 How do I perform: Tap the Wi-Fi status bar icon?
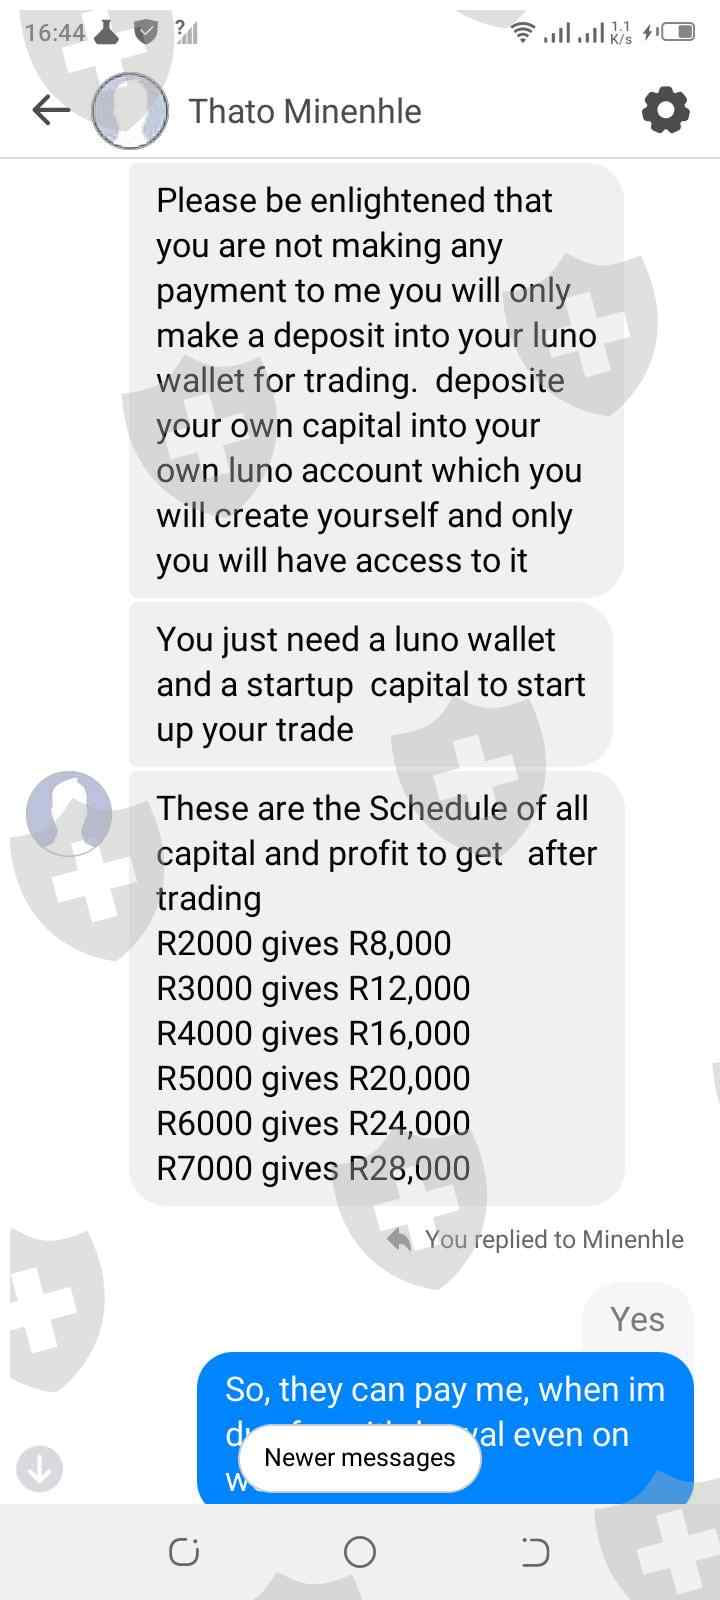click(522, 32)
